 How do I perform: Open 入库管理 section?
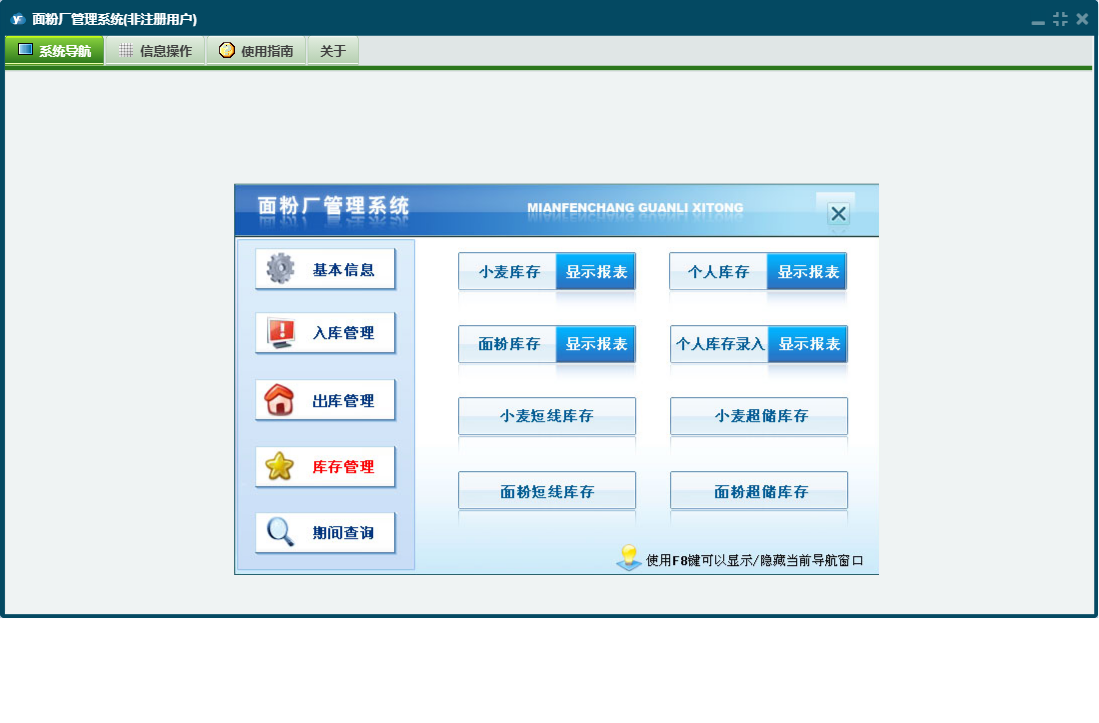pos(325,333)
